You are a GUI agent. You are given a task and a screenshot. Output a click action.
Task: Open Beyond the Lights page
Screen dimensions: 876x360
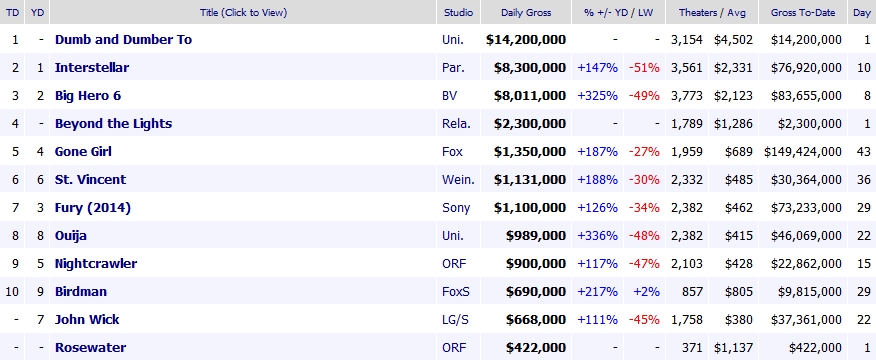(113, 124)
